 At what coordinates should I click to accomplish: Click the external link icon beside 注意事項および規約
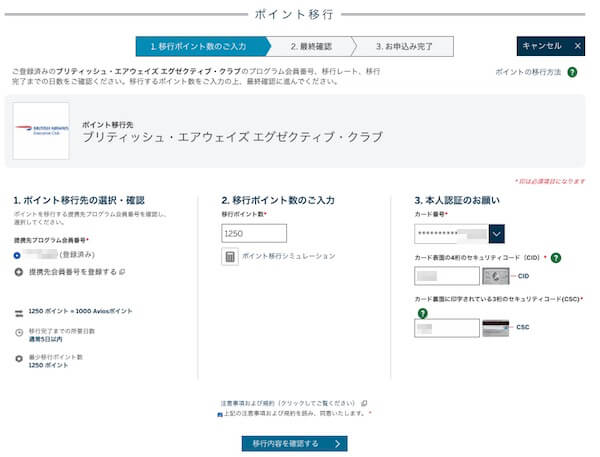[x=364, y=403]
